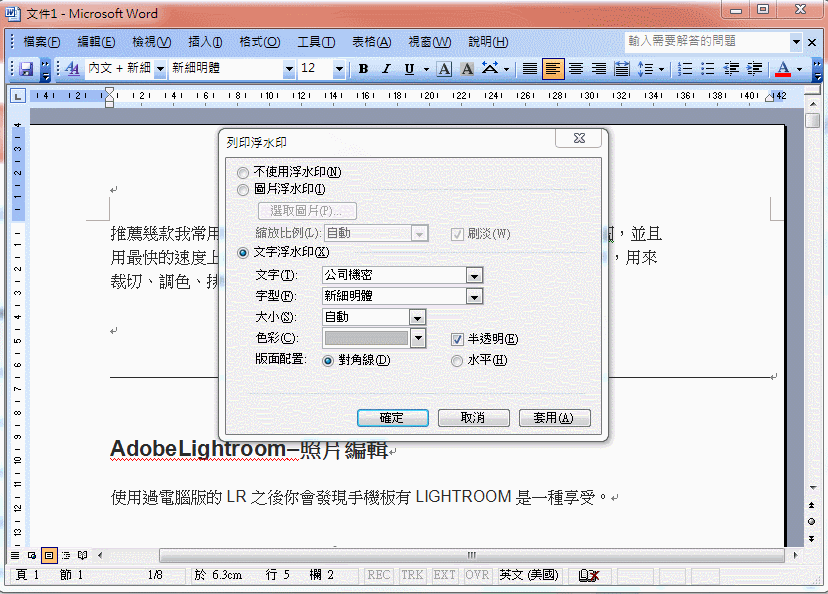The image size is (828, 594).
Task: Select Align Right icon
Action: (599, 69)
